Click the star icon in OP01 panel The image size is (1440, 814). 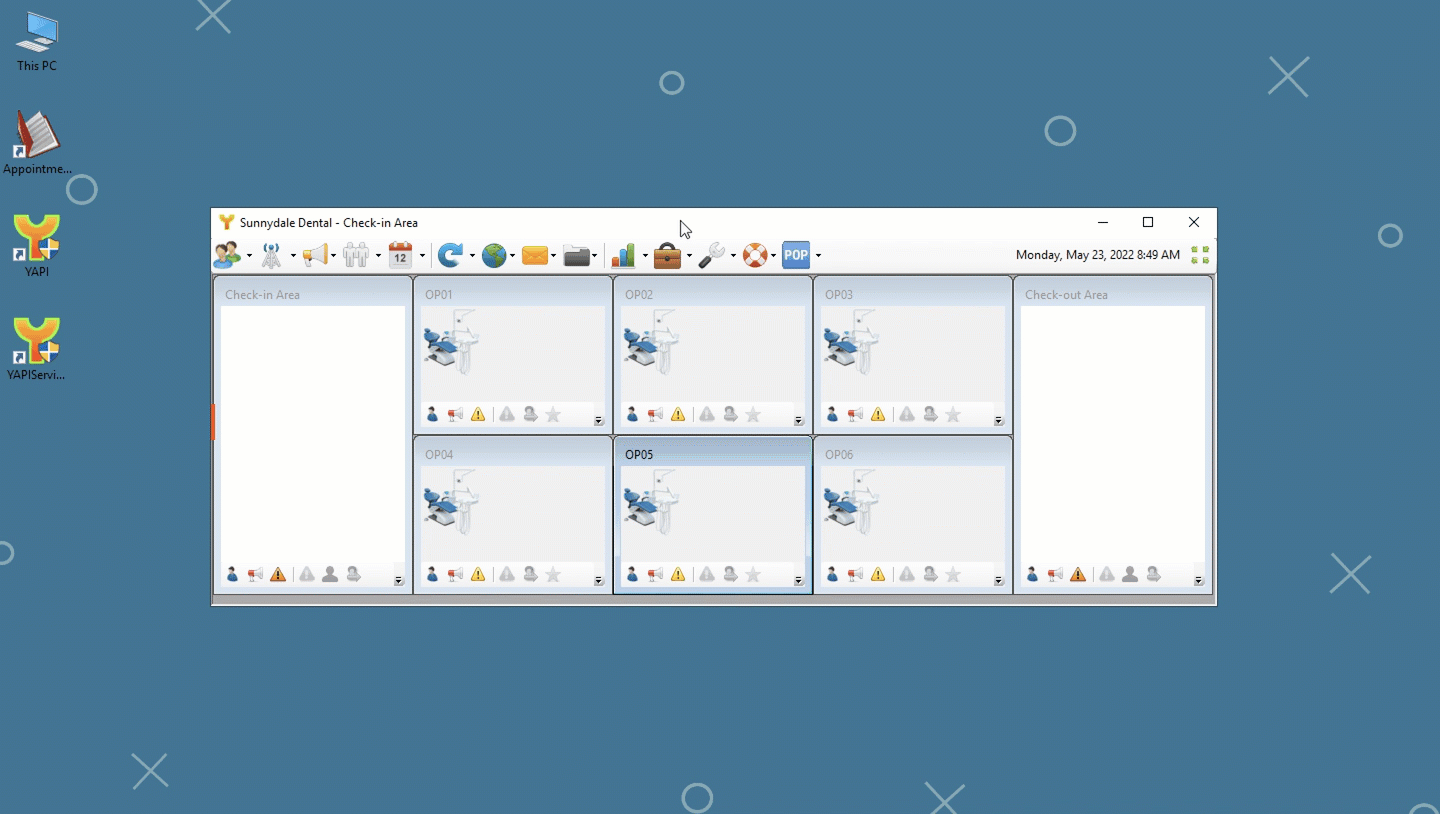553,414
